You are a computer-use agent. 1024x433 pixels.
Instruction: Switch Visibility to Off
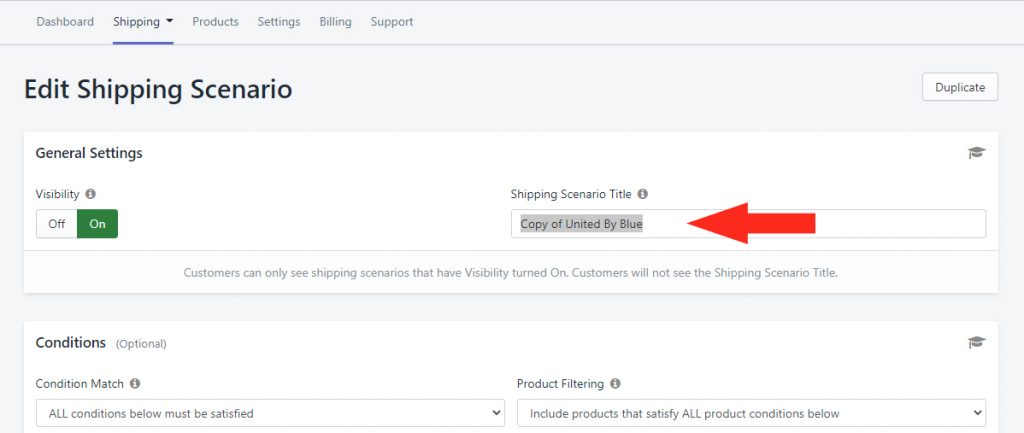point(57,223)
